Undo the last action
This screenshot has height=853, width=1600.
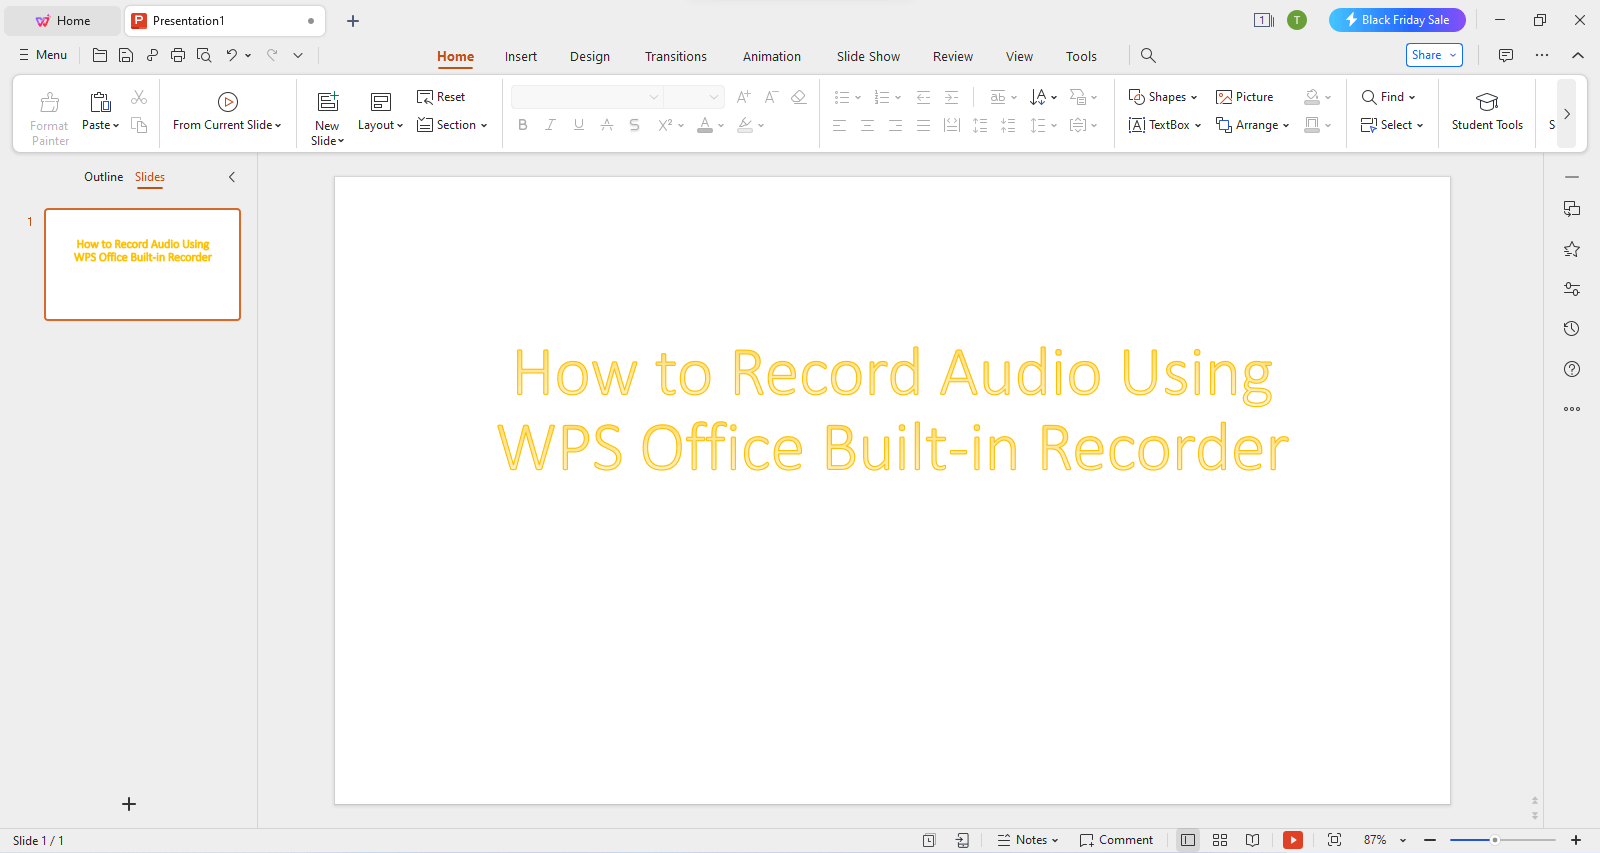click(x=231, y=55)
